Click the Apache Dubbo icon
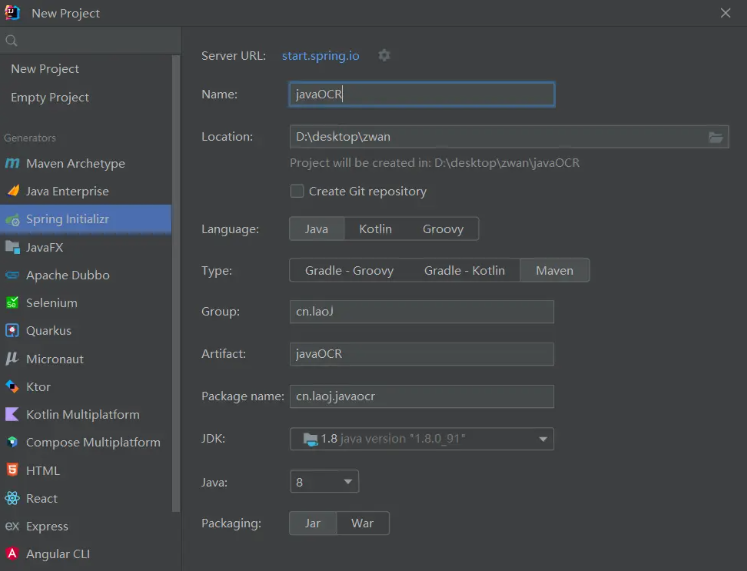This screenshot has height=571, width=747. [x=12, y=275]
